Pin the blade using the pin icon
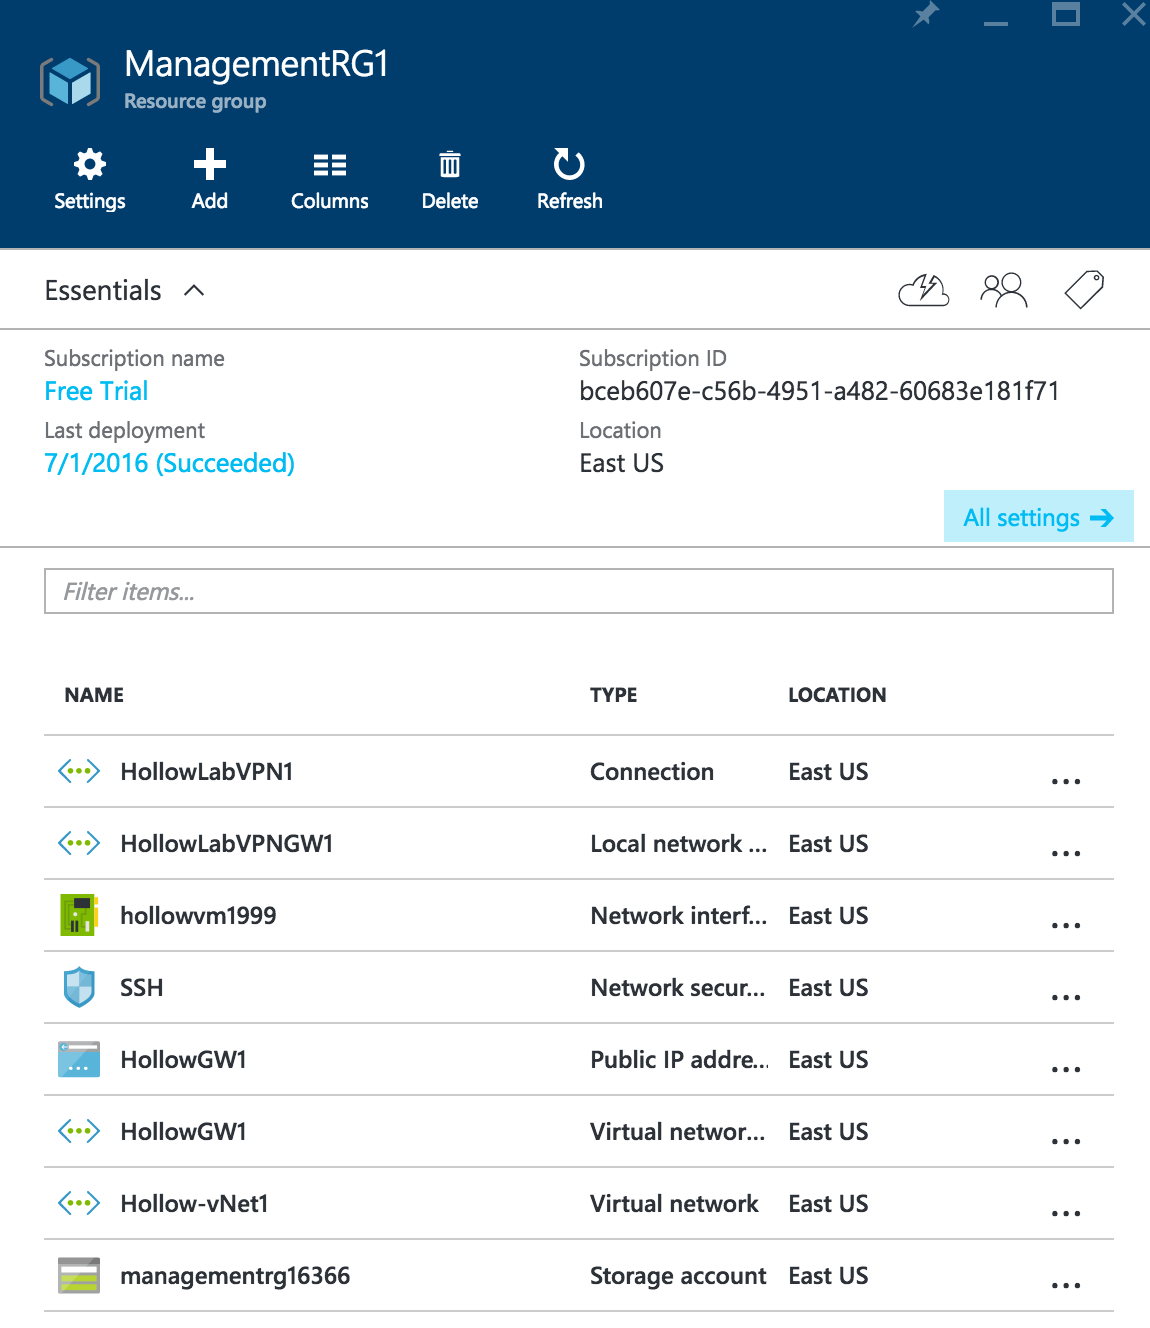Viewport: 1150px width, 1328px height. (x=926, y=15)
